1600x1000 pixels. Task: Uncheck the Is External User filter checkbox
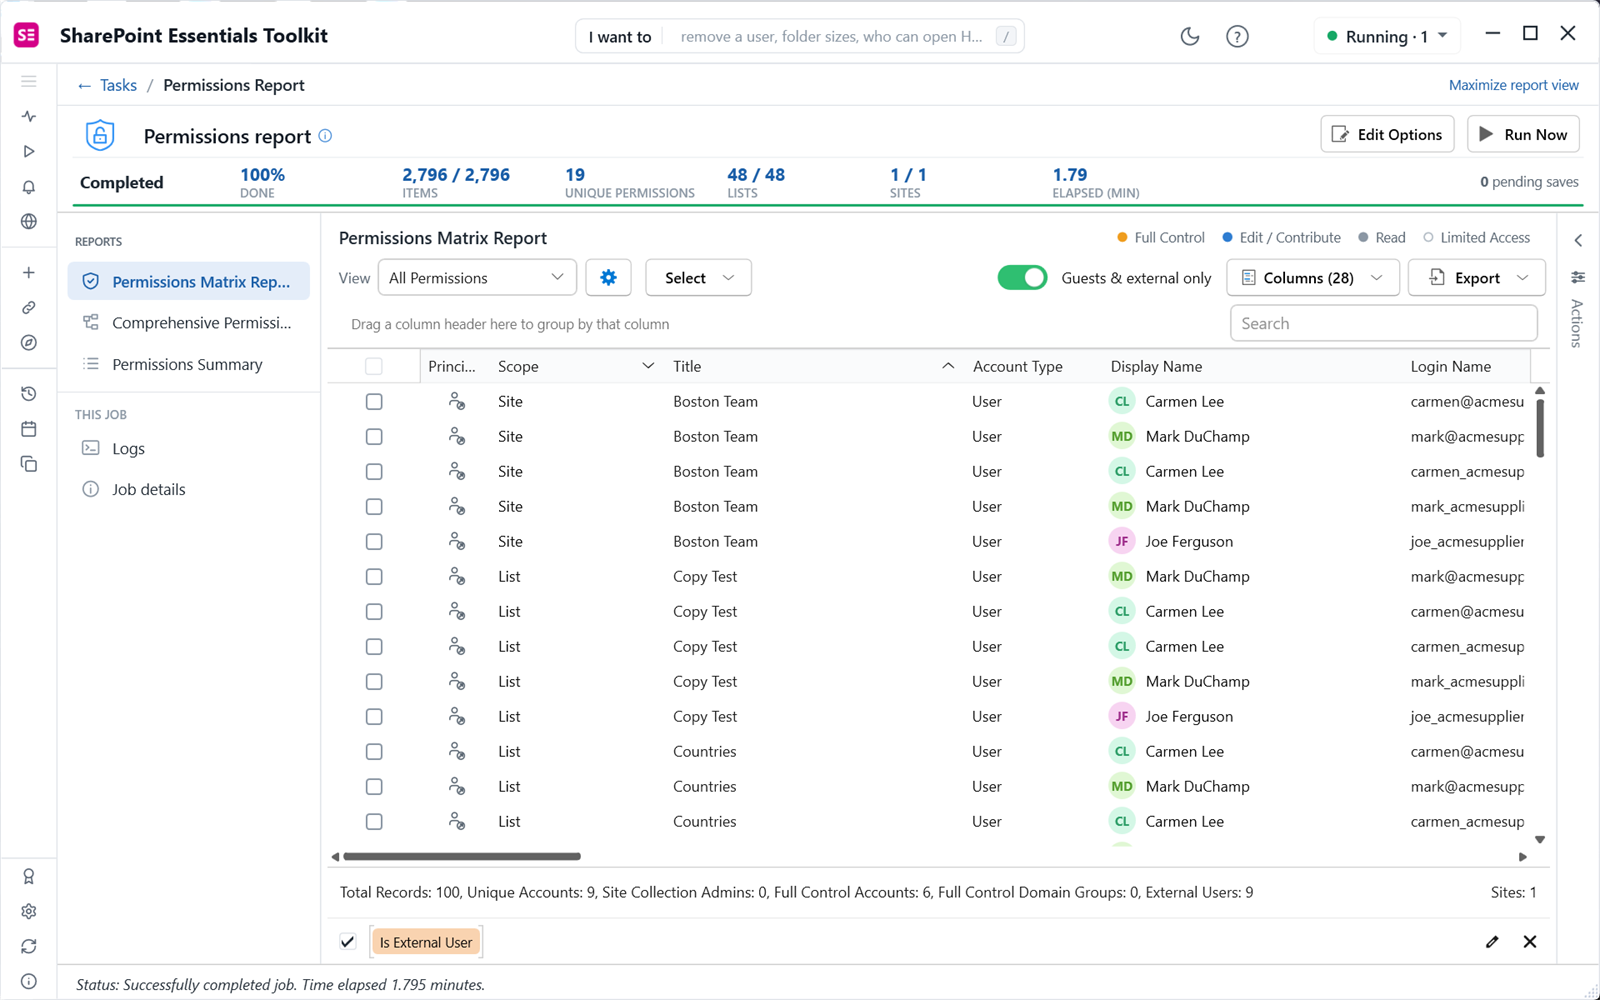click(x=348, y=942)
